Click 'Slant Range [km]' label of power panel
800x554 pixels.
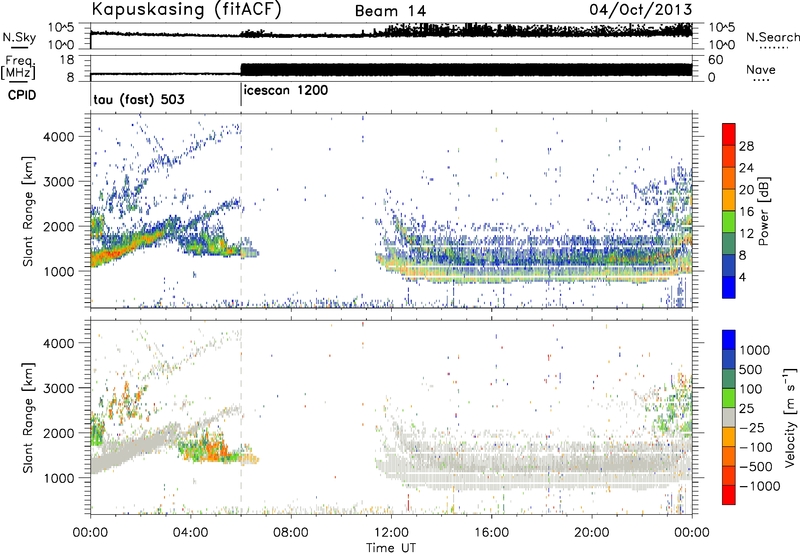pyautogui.click(x=28, y=211)
